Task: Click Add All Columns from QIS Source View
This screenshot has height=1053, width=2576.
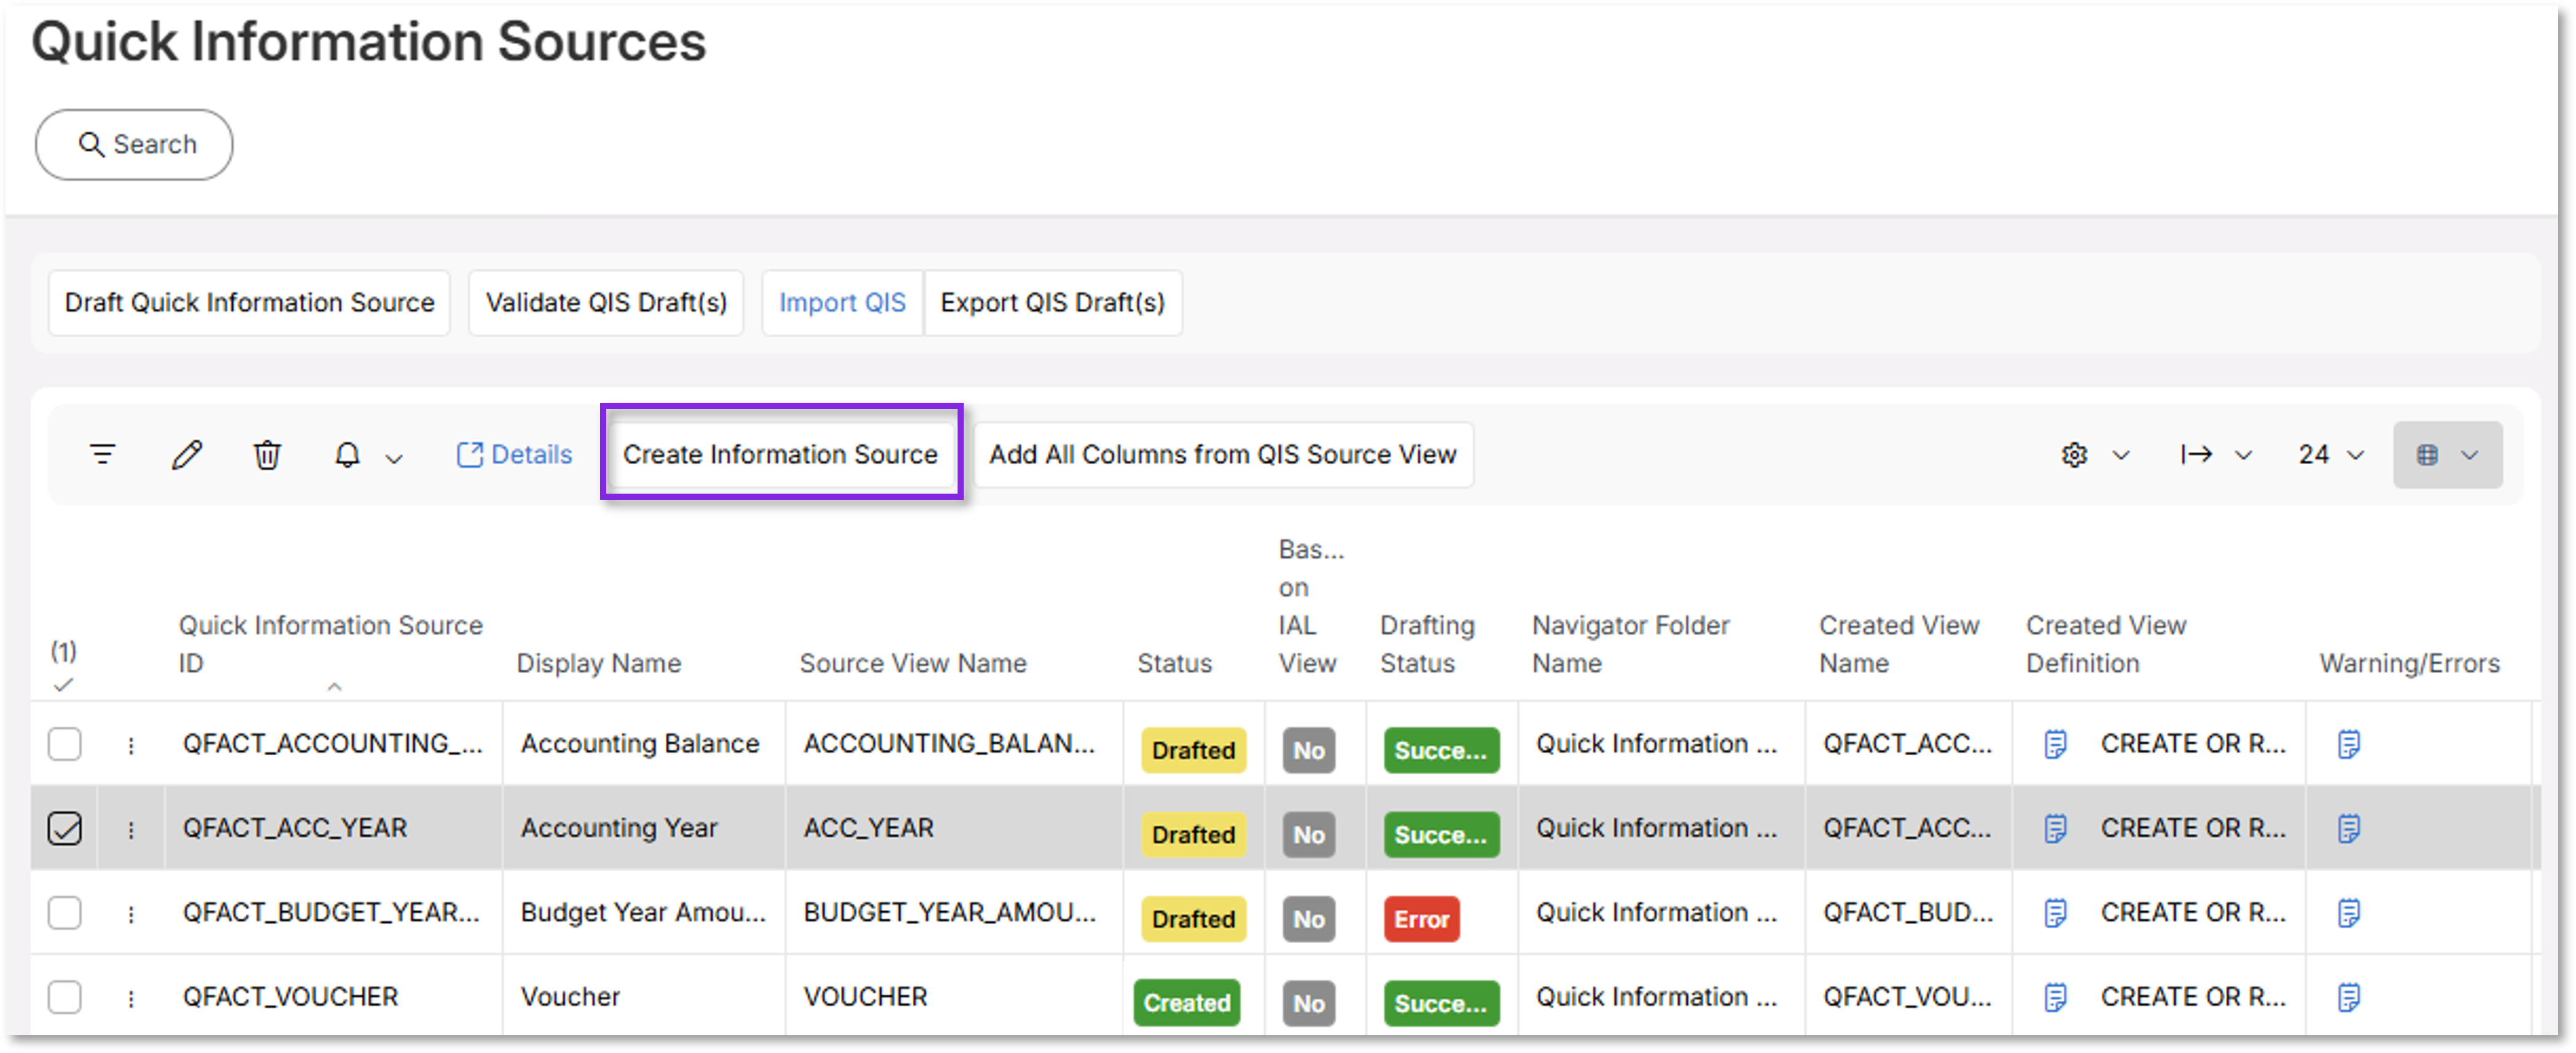Action: (1222, 454)
